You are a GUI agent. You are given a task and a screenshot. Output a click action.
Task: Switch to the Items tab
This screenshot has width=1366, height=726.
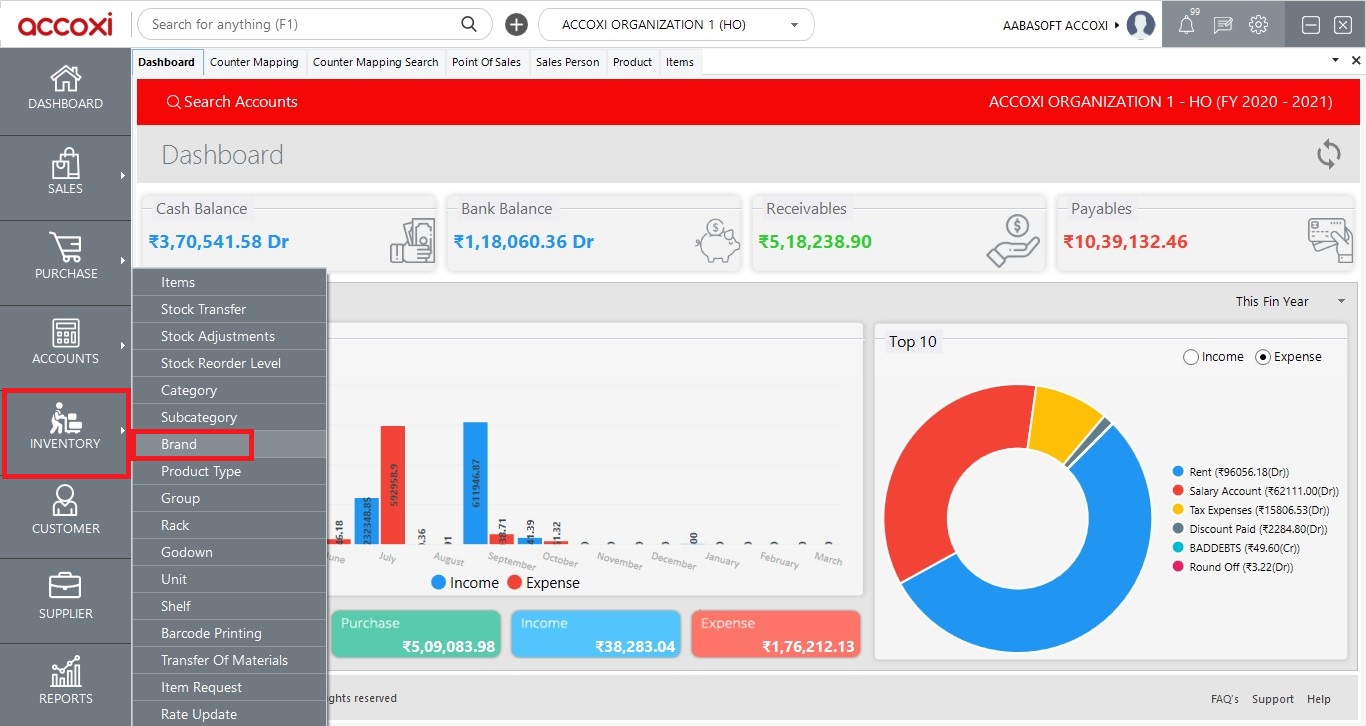coord(680,62)
